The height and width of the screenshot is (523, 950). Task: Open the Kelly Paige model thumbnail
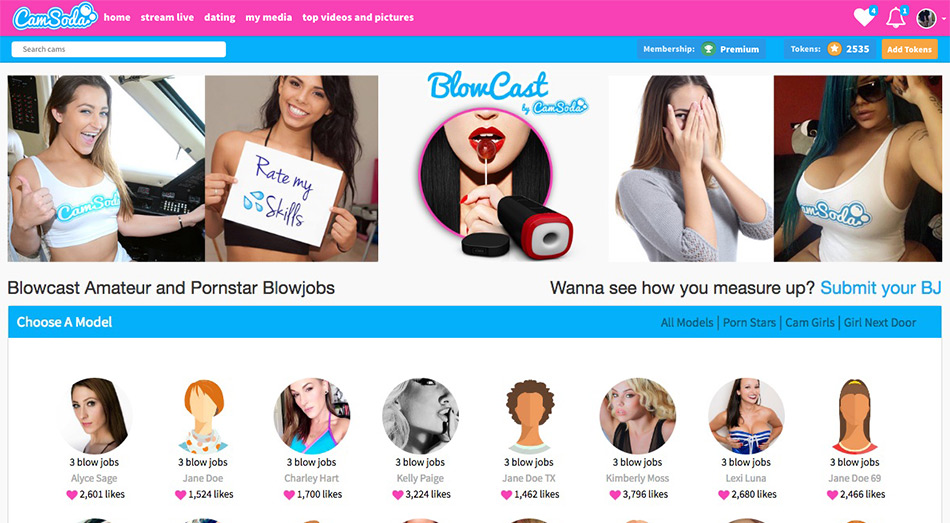(420, 416)
